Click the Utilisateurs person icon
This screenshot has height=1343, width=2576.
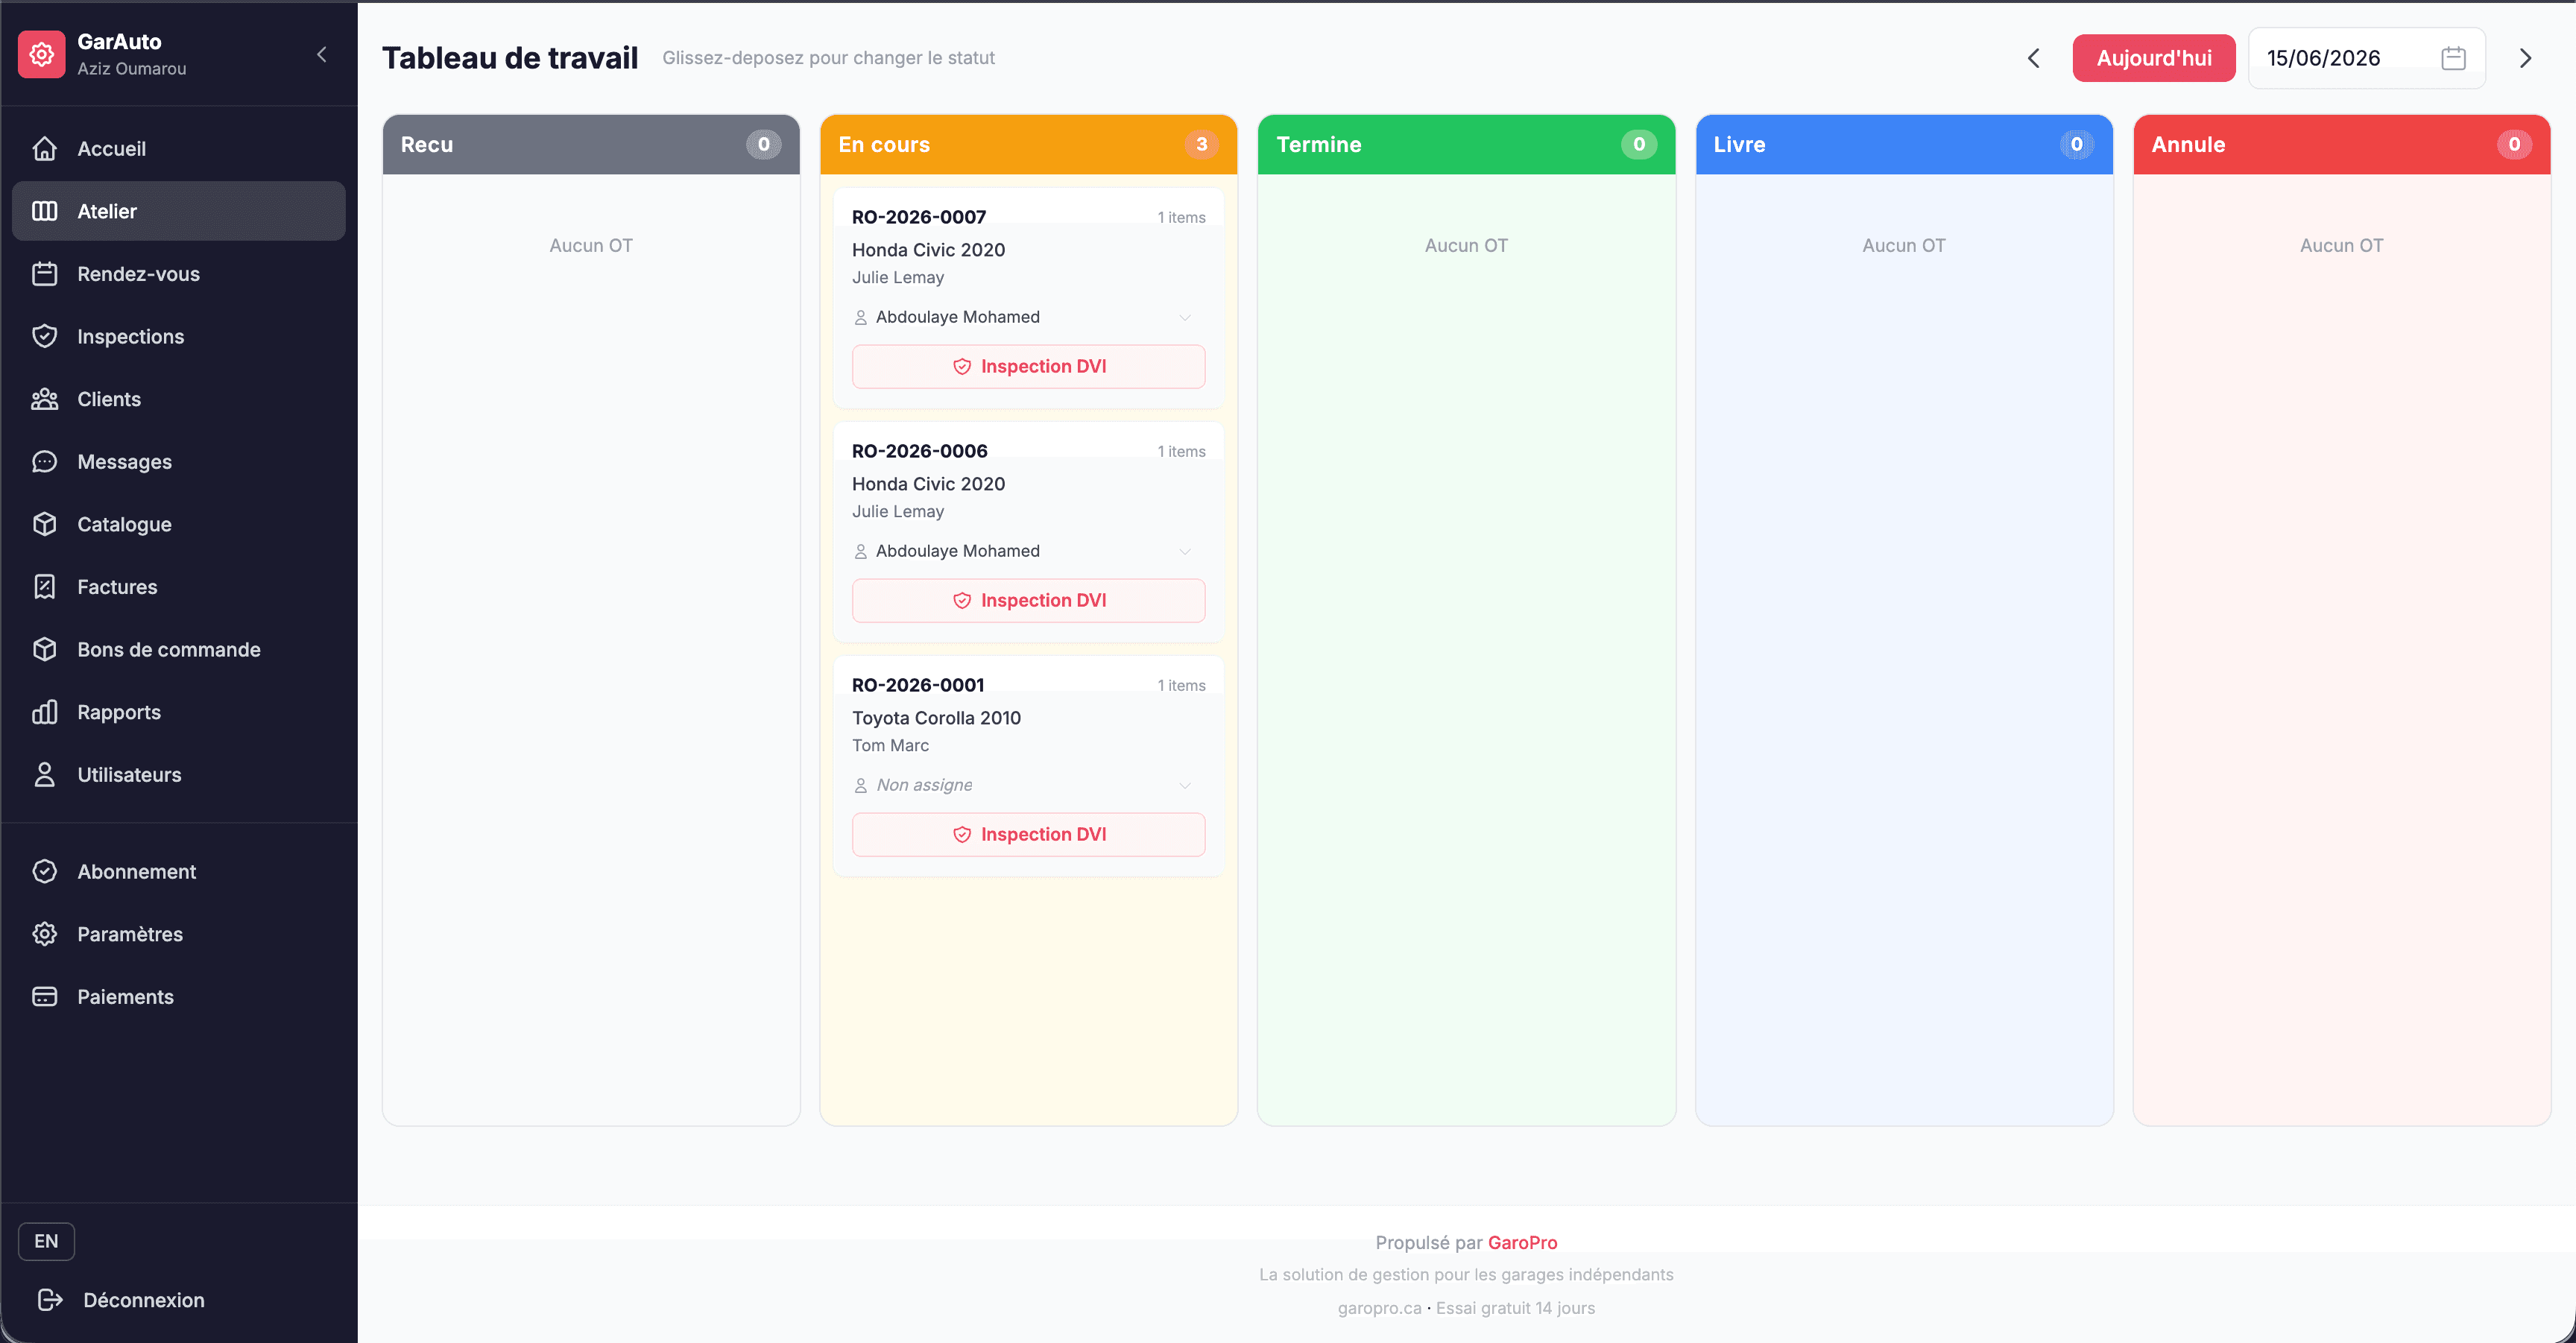[x=44, y=774]
